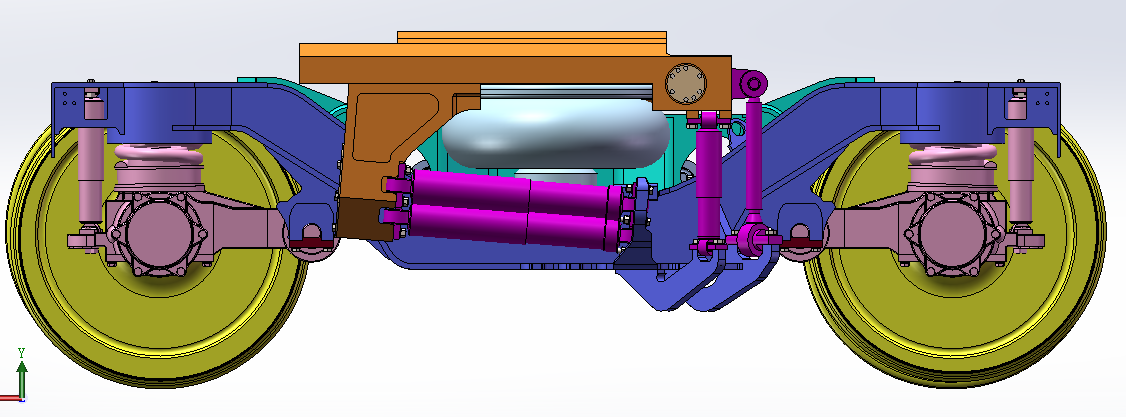Image resolution: width=1126 pixels, height=417 pixels.
Task: Select the round bolted cover on orange bolster
Action: pos(685,83)
